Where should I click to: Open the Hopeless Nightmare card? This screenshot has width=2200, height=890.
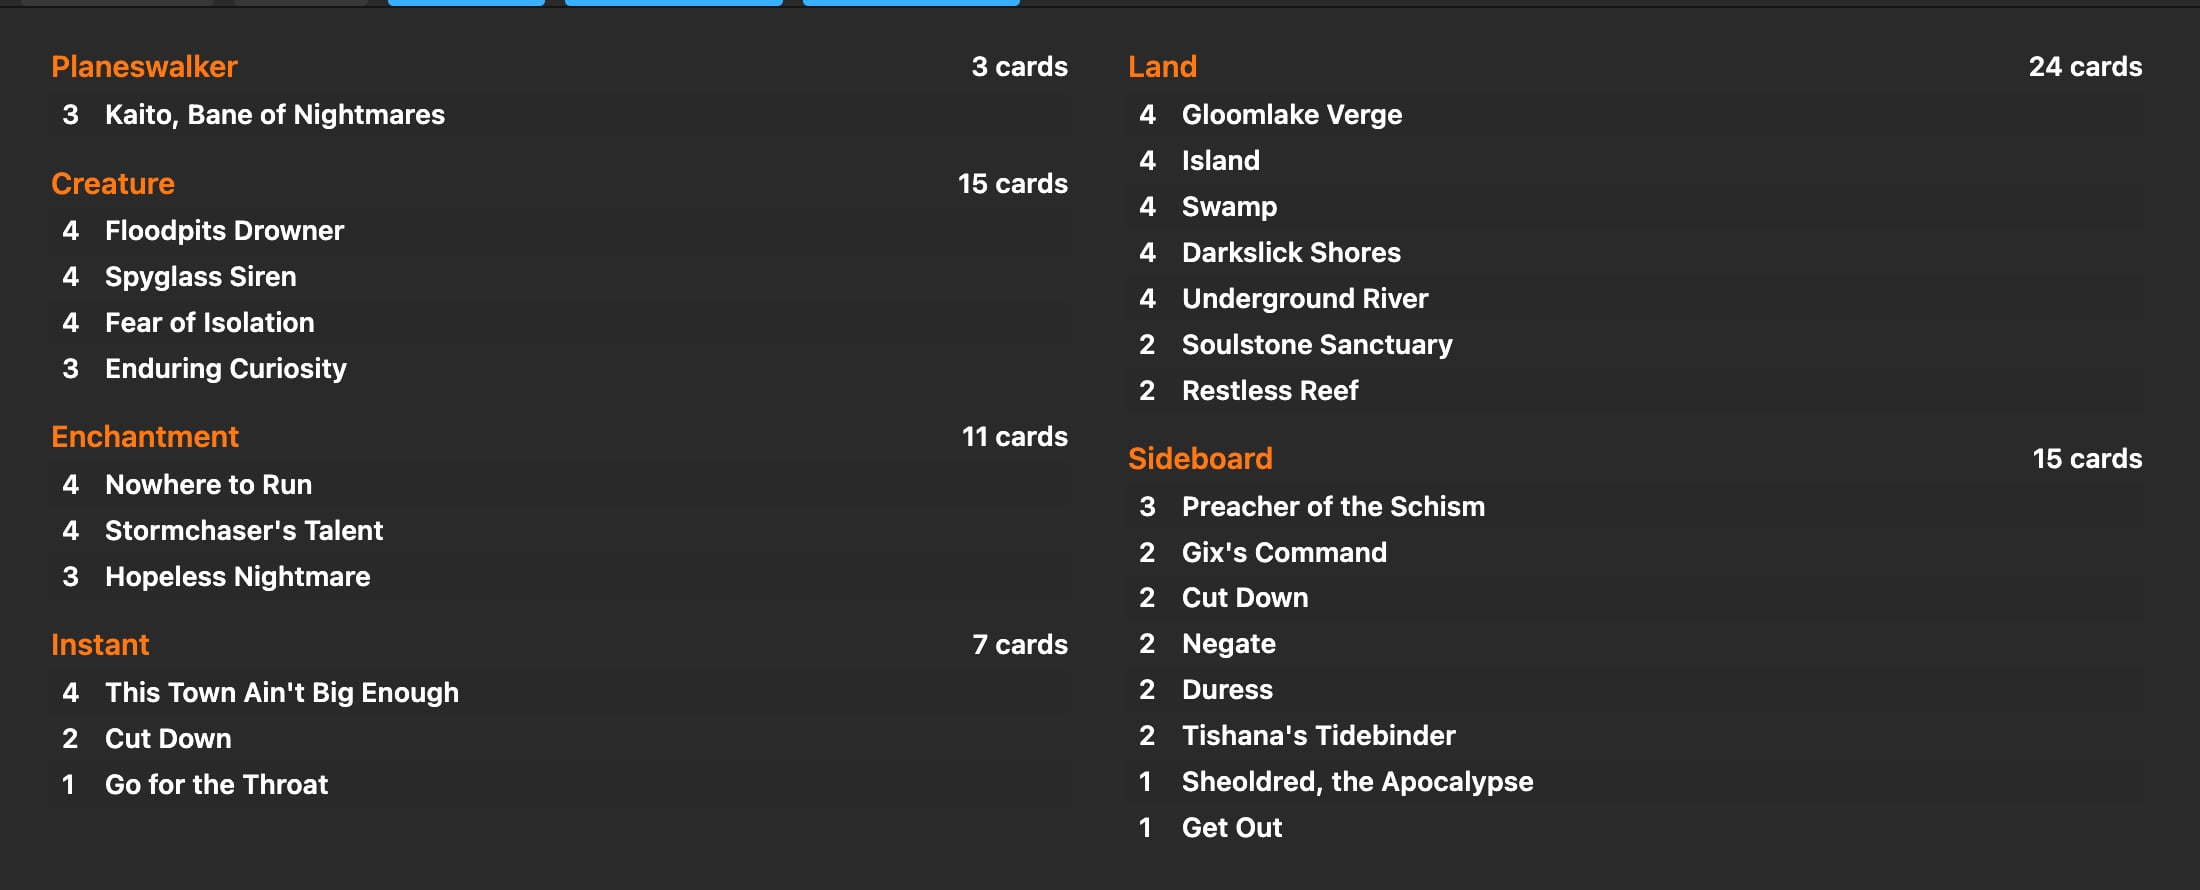tap(237, 577)
